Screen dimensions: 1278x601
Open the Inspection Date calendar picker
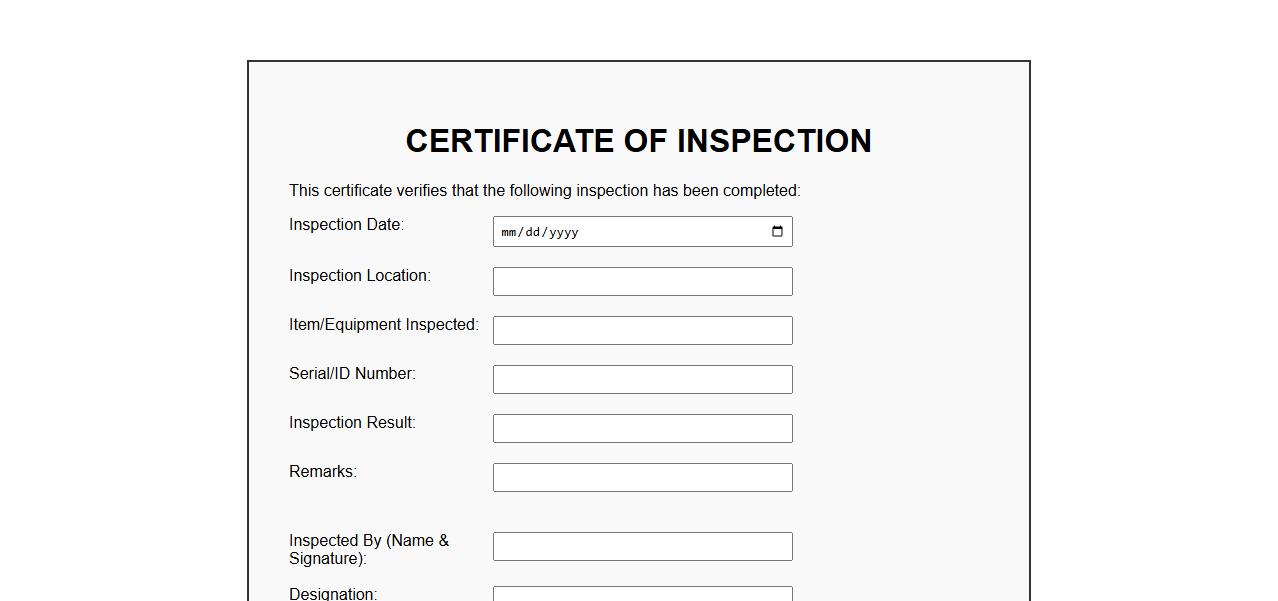point(777,232)
